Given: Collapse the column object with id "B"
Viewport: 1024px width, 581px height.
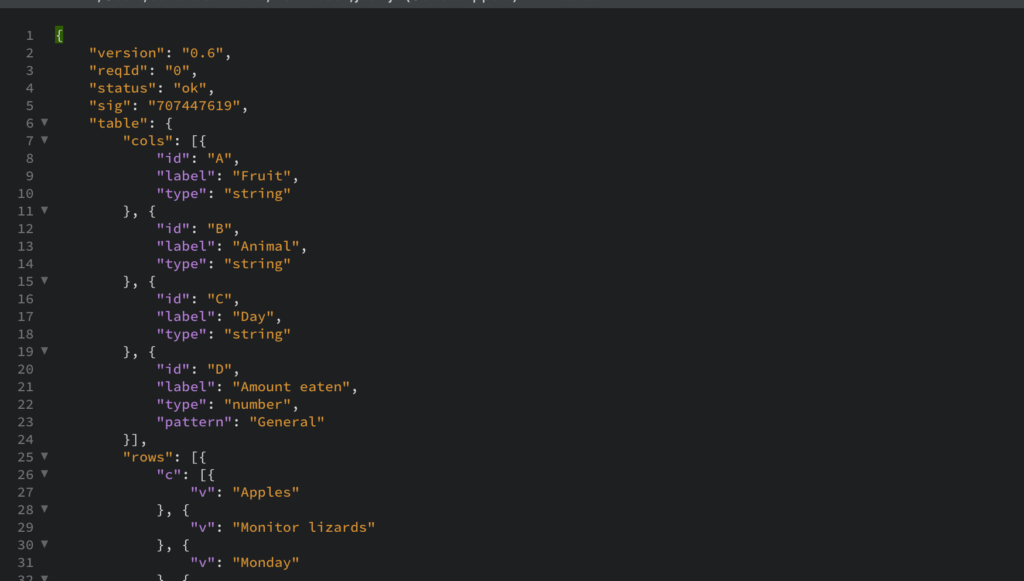Looking at the screenshot, I should click(44, 211).
